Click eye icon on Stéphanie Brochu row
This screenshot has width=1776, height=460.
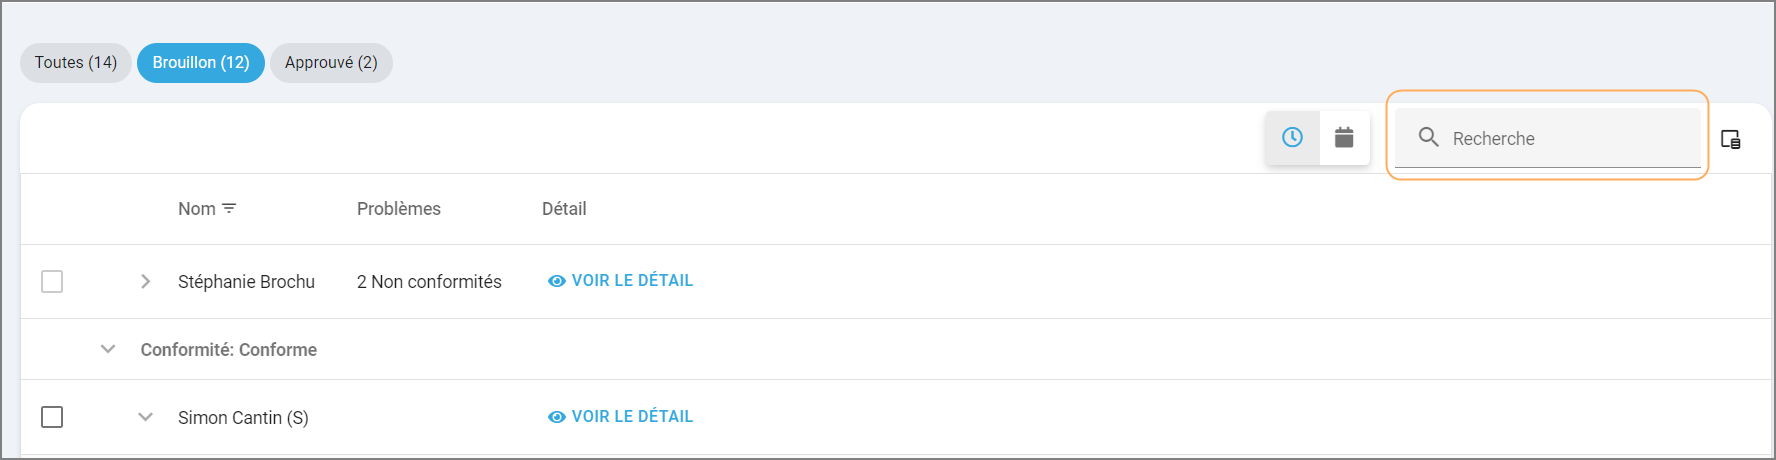556,282
